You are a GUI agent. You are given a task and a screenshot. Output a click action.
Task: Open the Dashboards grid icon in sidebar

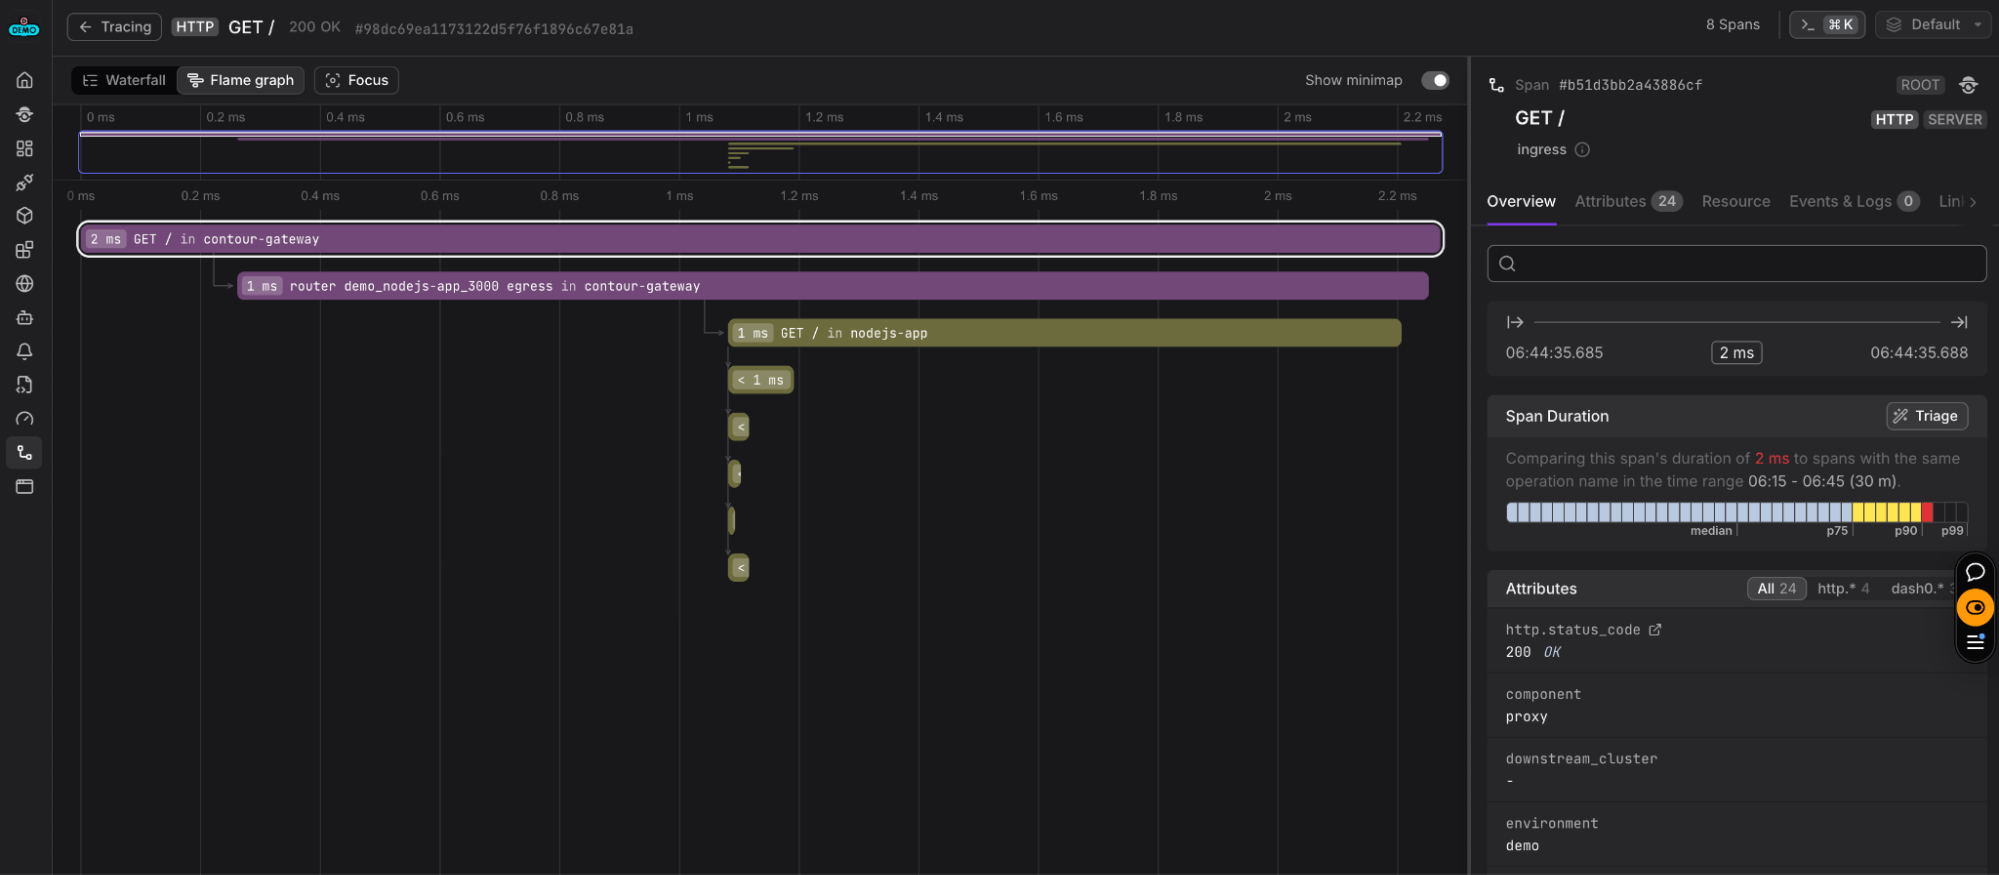[25, 148]
